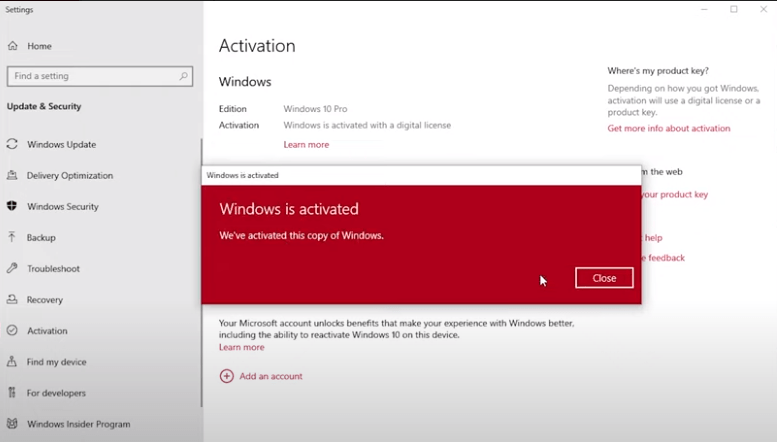Click the search magnifier icon
Image resolution: width=777 pixels, height=442 pixels.
click(183, 76)
